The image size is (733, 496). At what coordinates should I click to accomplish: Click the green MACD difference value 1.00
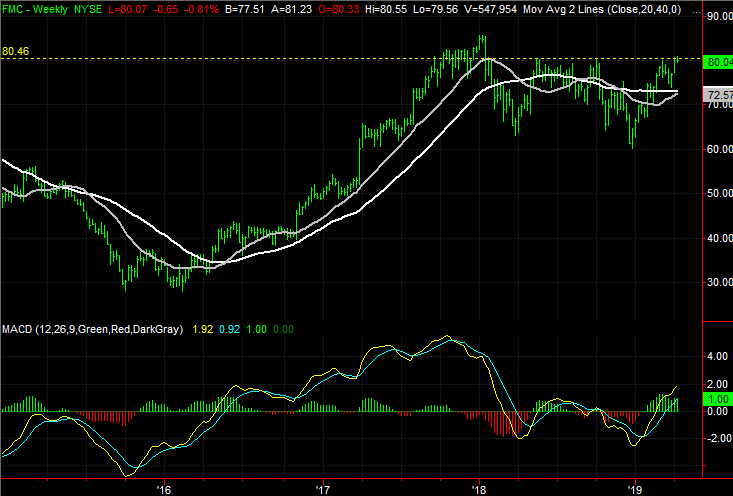pyautogui.click(x=256, y=330)
